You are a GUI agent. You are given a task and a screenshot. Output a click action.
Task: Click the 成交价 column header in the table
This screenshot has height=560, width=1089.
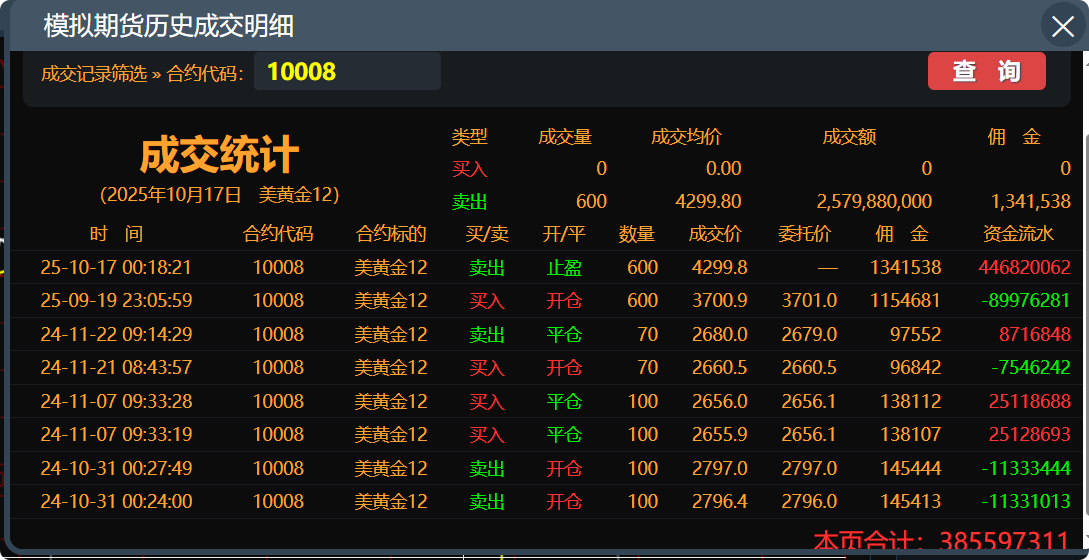pos(715,234)
